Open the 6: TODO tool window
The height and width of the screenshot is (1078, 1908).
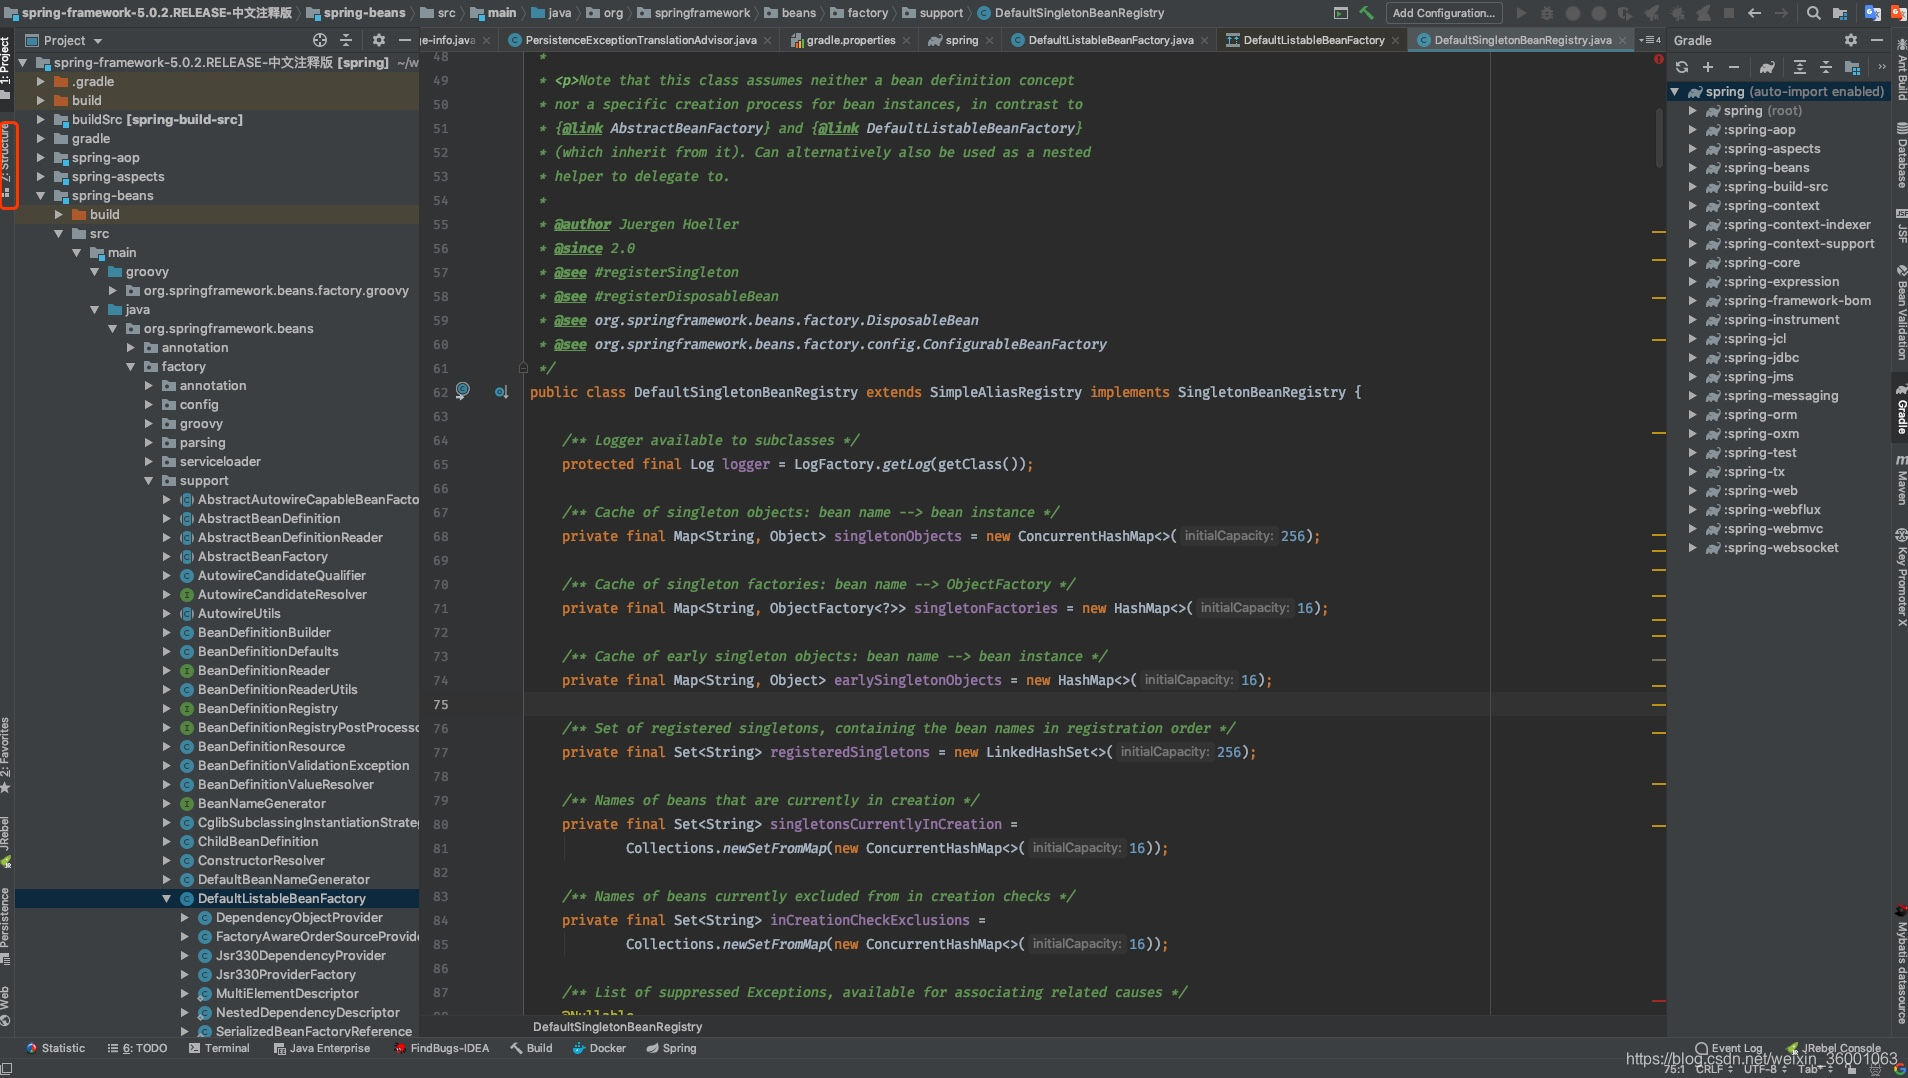[x=137, y=1048]
